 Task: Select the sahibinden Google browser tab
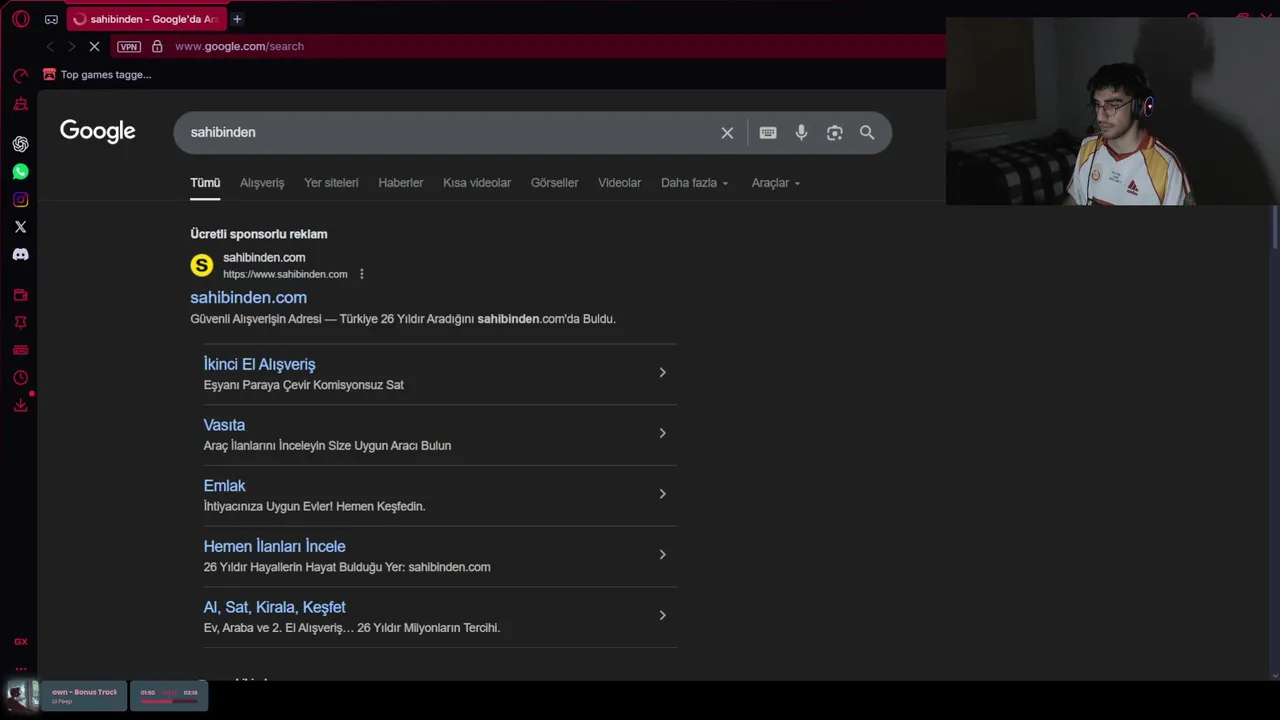click(x=146, y=19)
